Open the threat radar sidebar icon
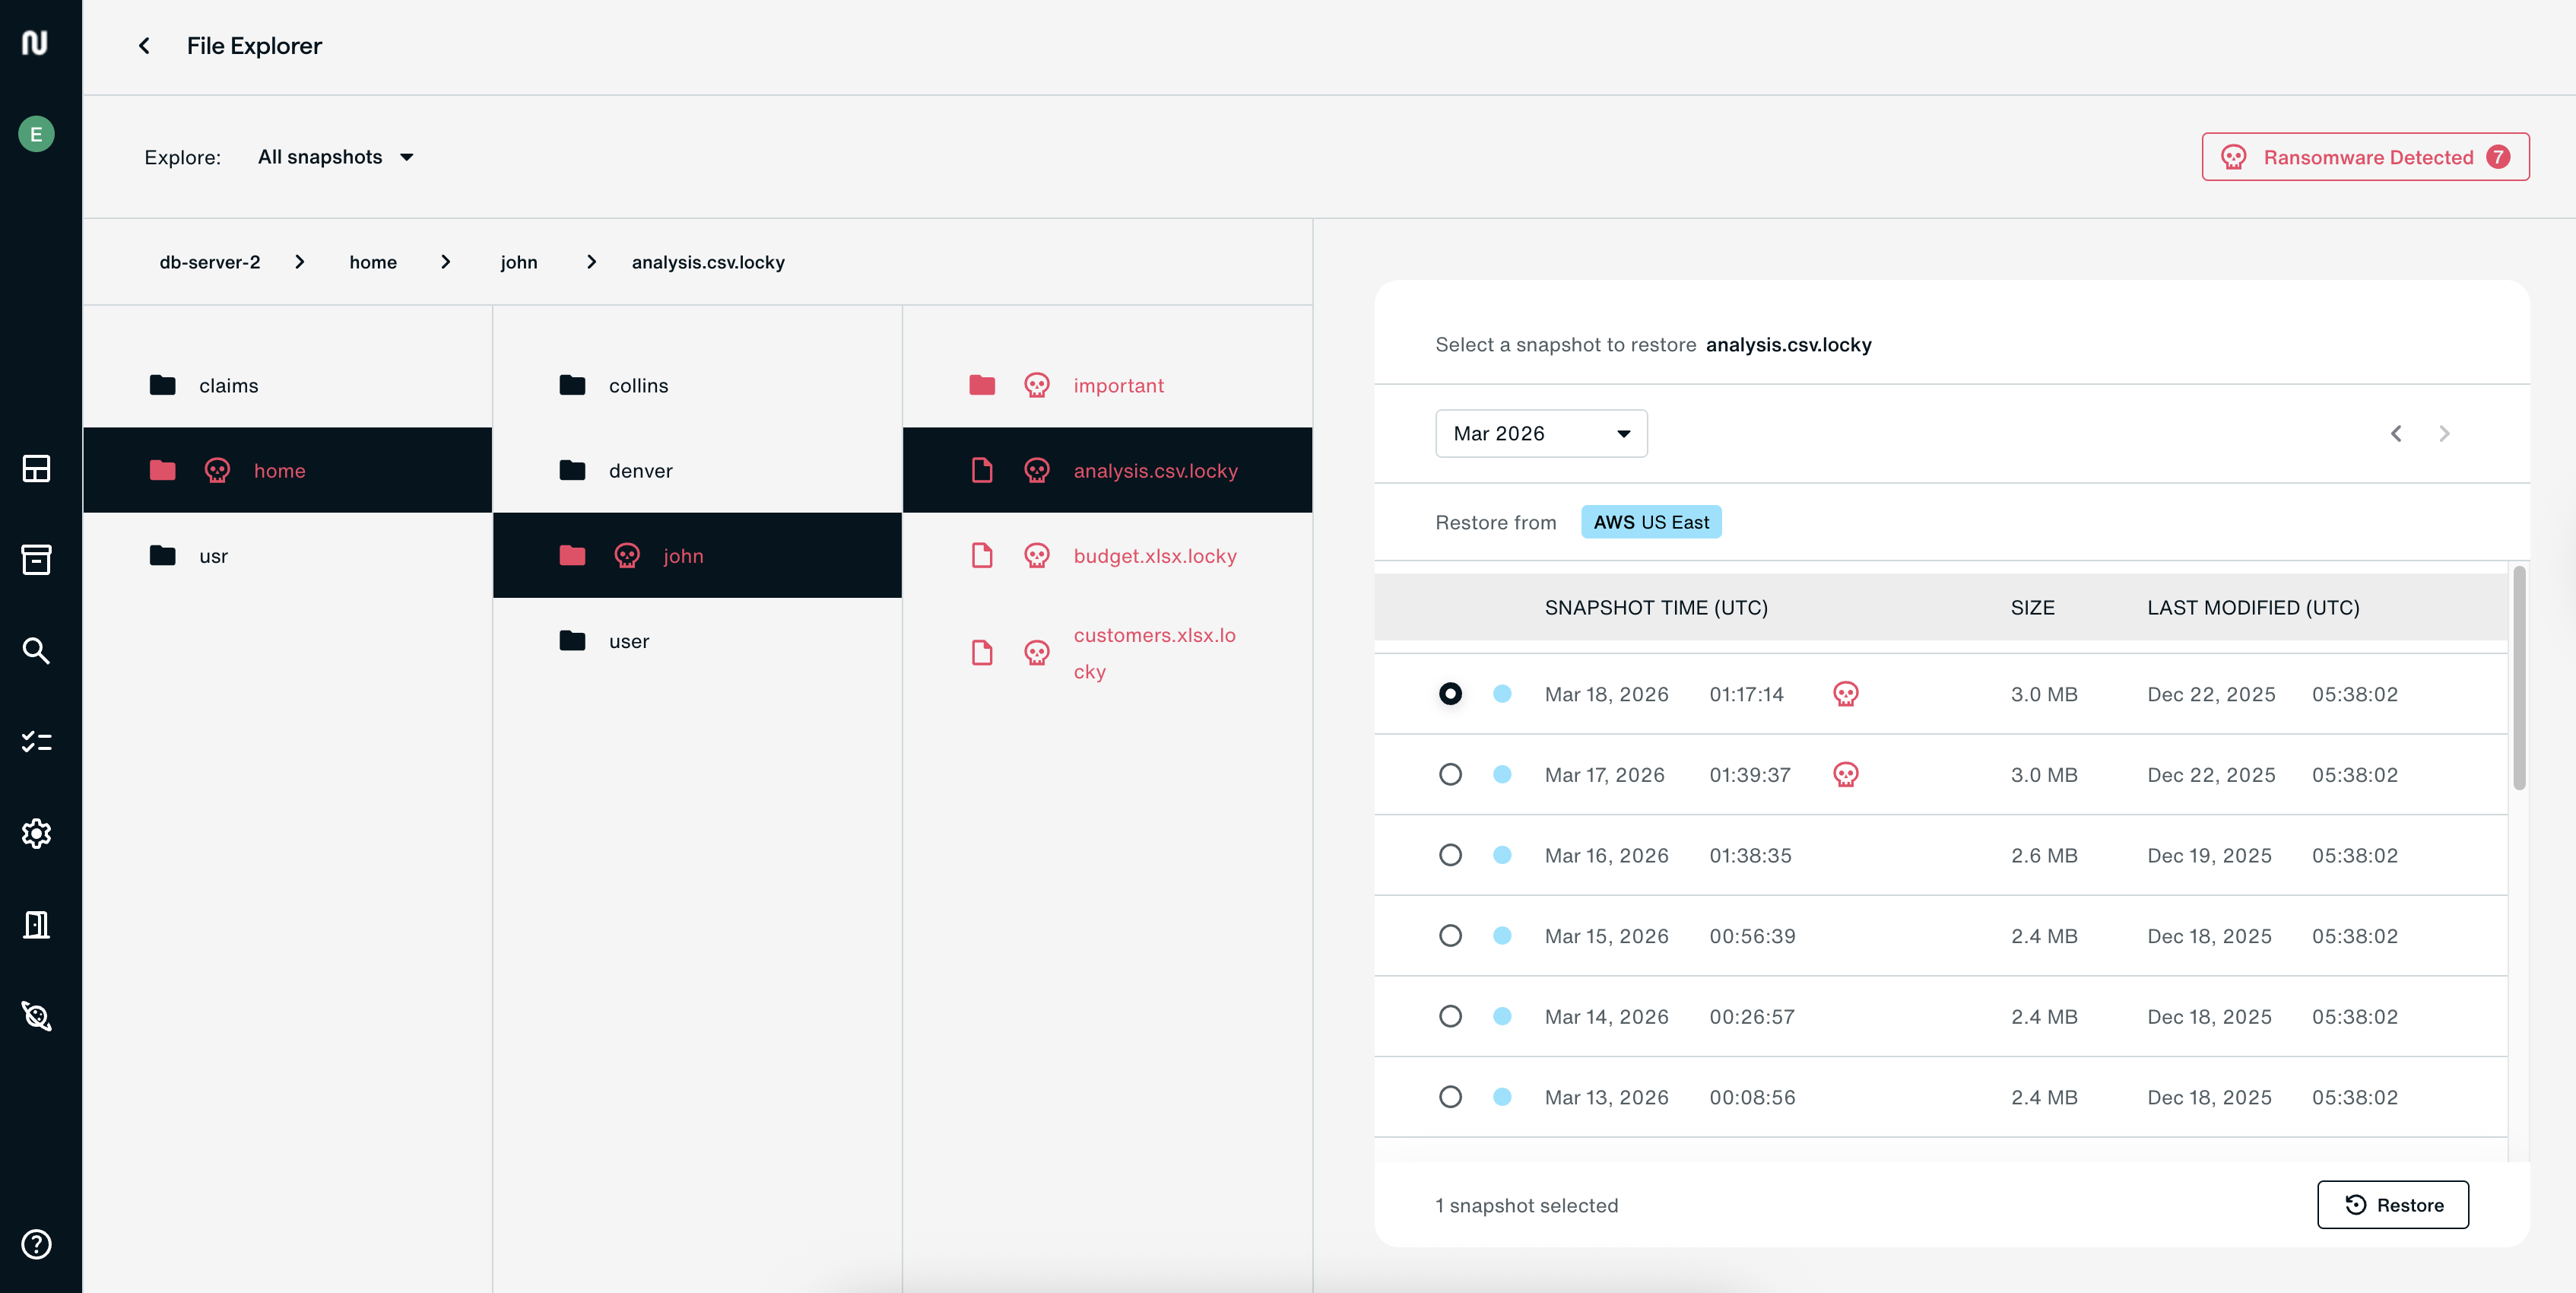The height and width of the screenshot is (1293, 2576). [36, 1016]
